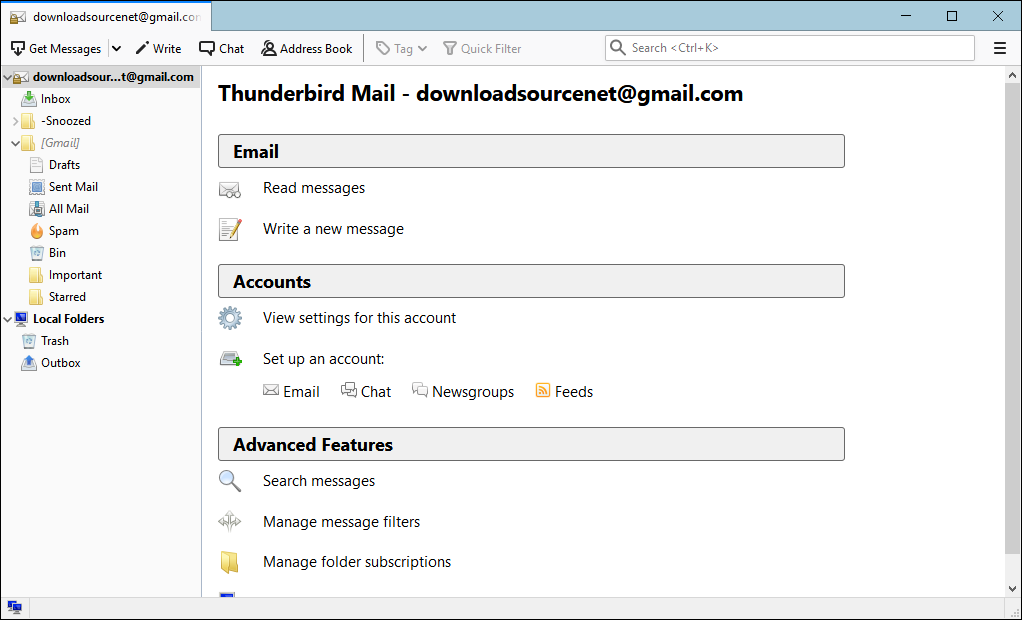Image resolution: width=1022 pixels, height=620 pixels.
Task: Open the hamburger application menu
Action: pyautogui.click(x=1000, y=48)
